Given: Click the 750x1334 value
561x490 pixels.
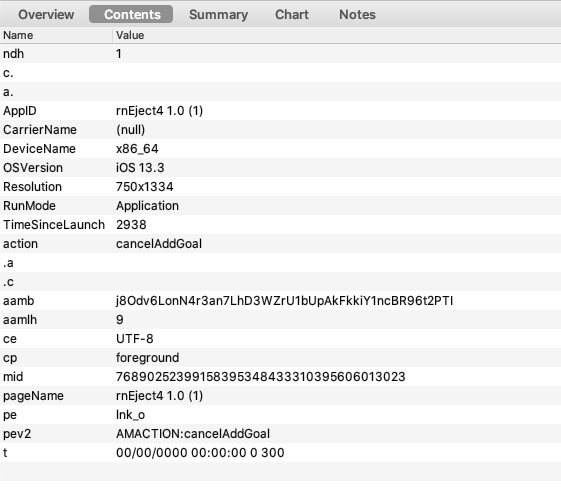Looking at the screenshot, I should pos(145,187).
